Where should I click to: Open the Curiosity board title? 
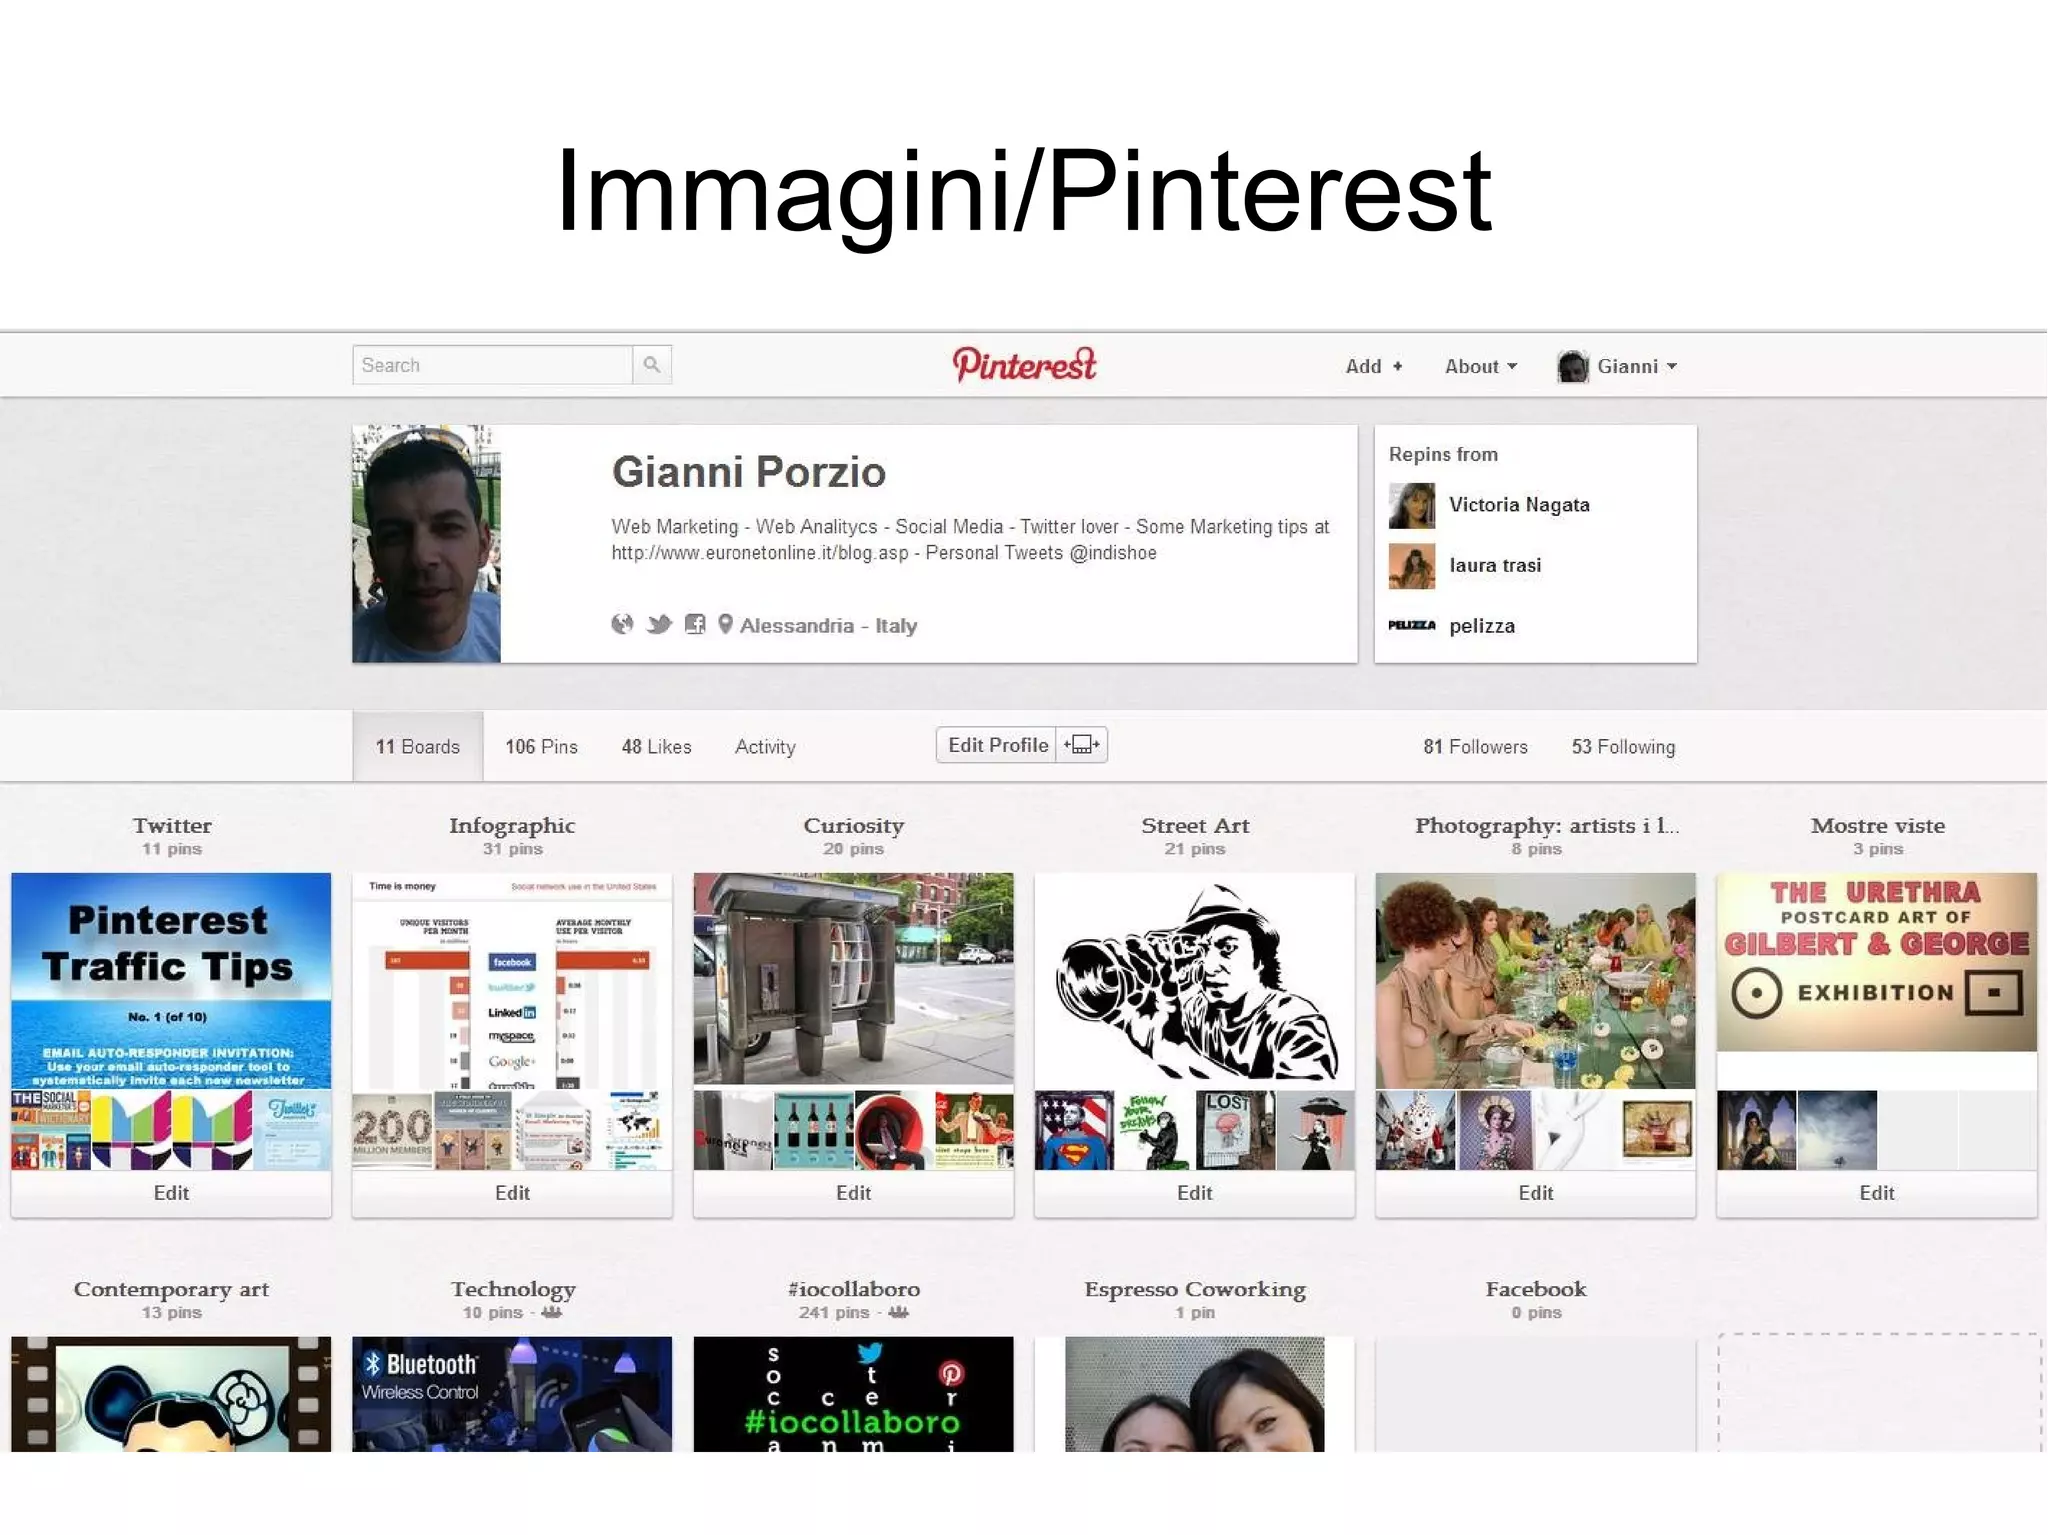pos(853,826)
